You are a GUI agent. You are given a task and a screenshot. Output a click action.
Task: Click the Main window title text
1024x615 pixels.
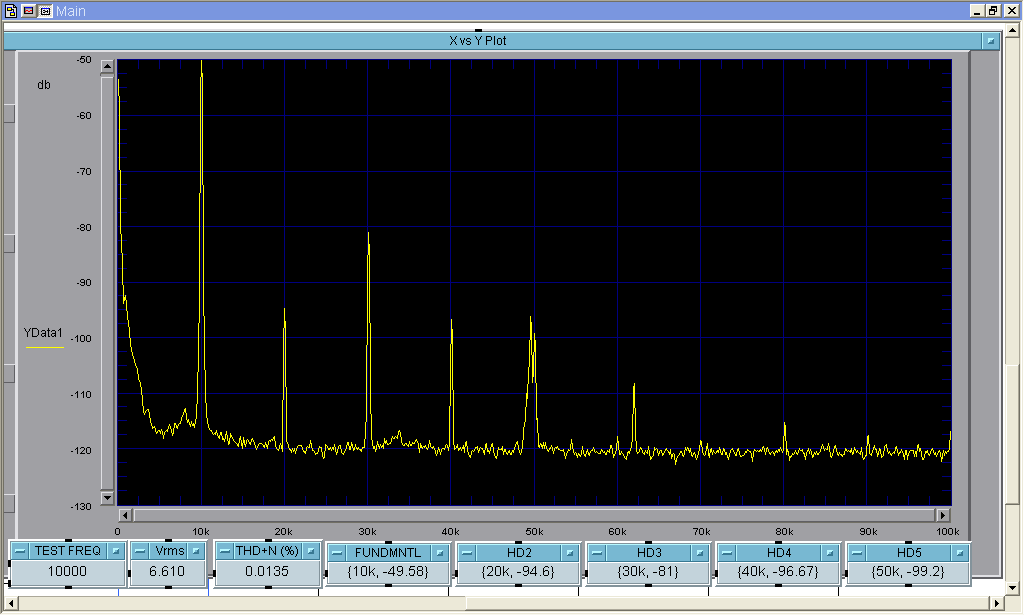(x=71, y=11)
